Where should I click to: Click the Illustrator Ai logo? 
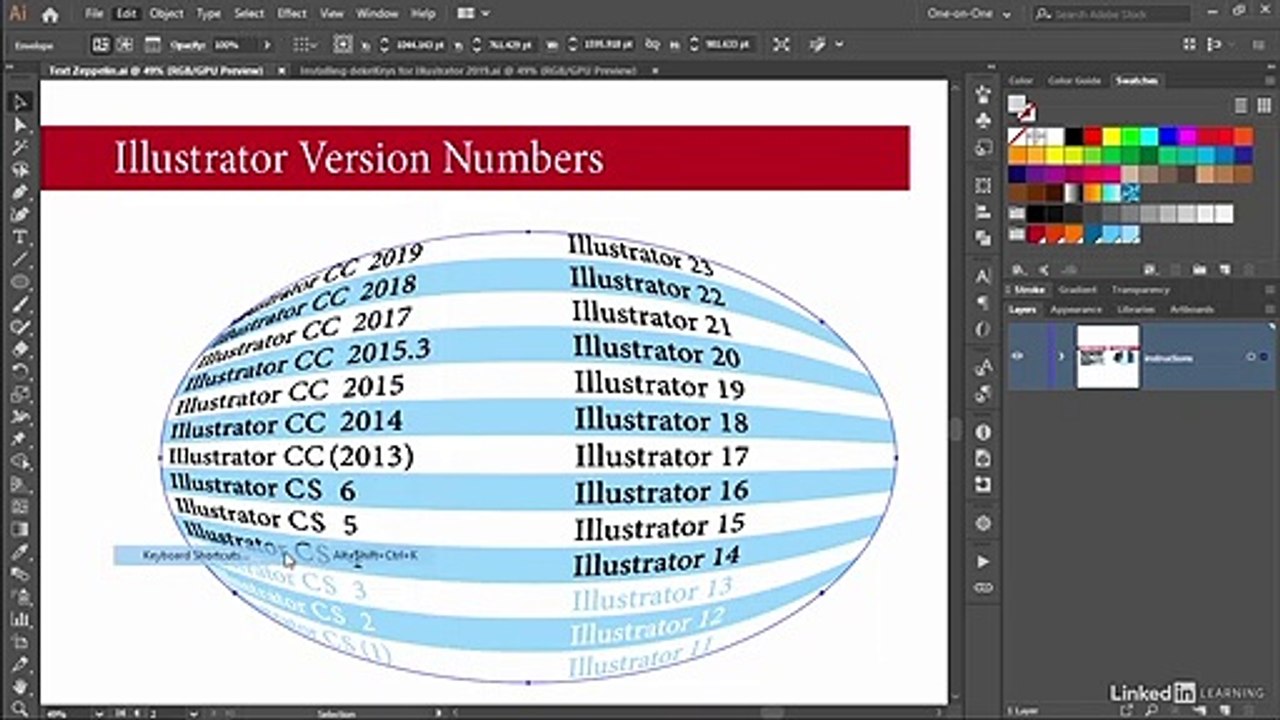[17, 14]
